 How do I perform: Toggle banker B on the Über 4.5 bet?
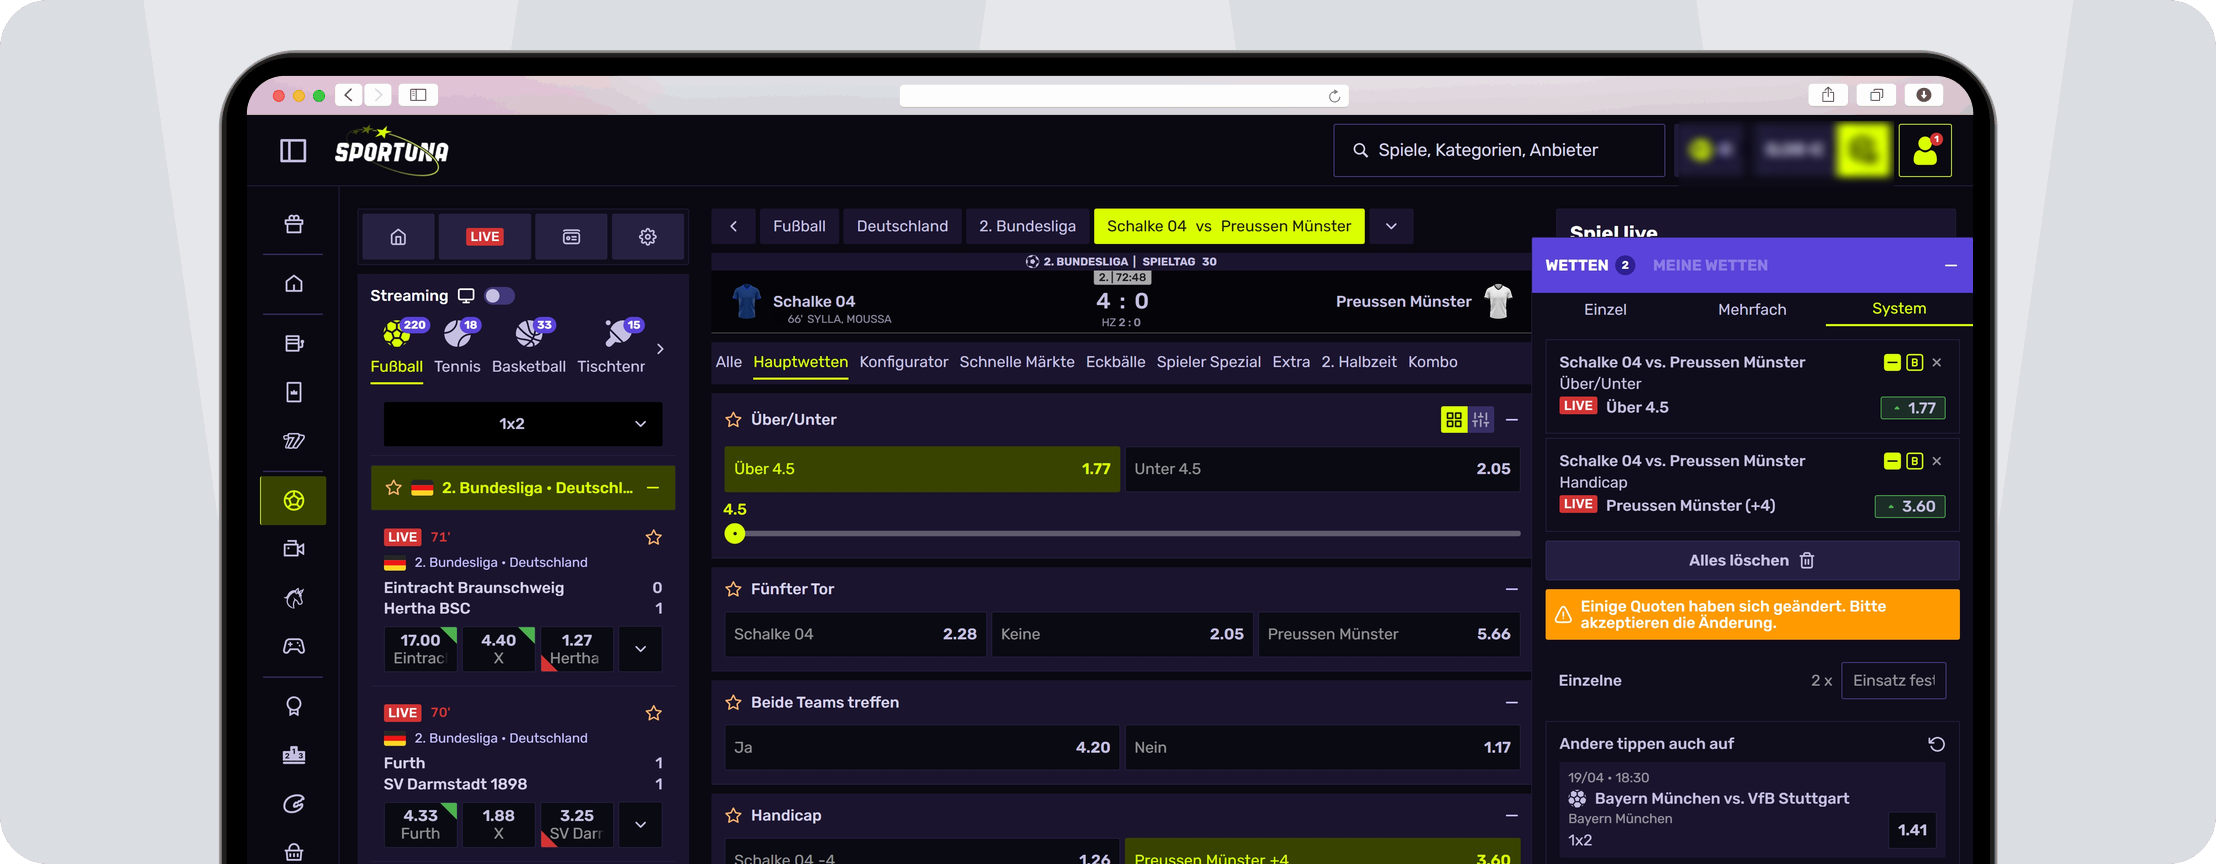[x=1915, y=363]
